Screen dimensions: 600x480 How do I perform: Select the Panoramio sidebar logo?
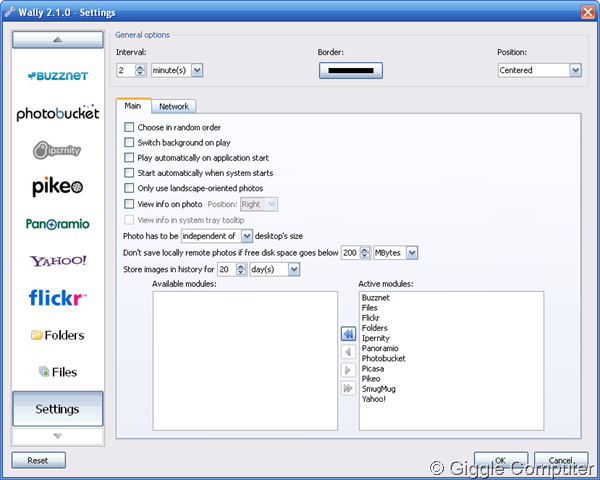57,224
